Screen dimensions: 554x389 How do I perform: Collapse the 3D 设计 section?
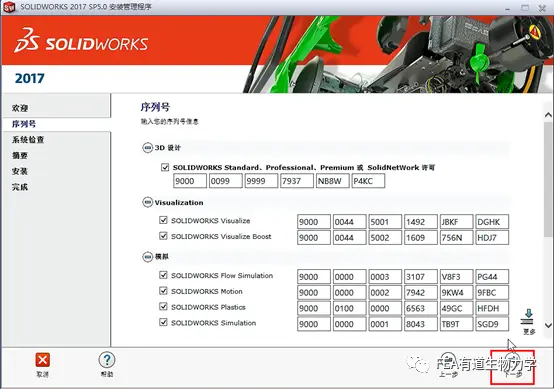pos(147,148)
